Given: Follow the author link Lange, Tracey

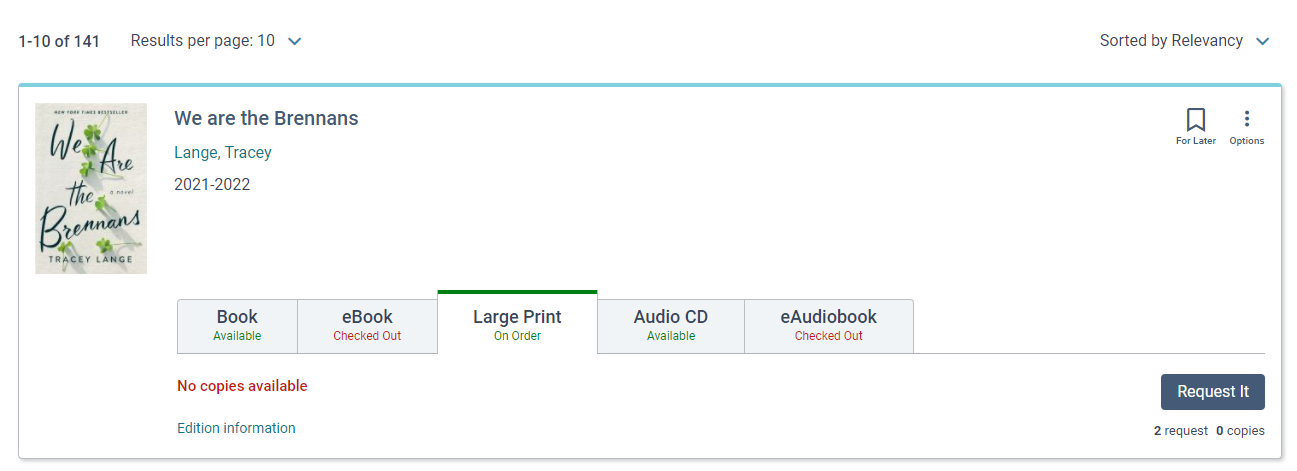Looking at the screenshot, I should click(223, 153).
